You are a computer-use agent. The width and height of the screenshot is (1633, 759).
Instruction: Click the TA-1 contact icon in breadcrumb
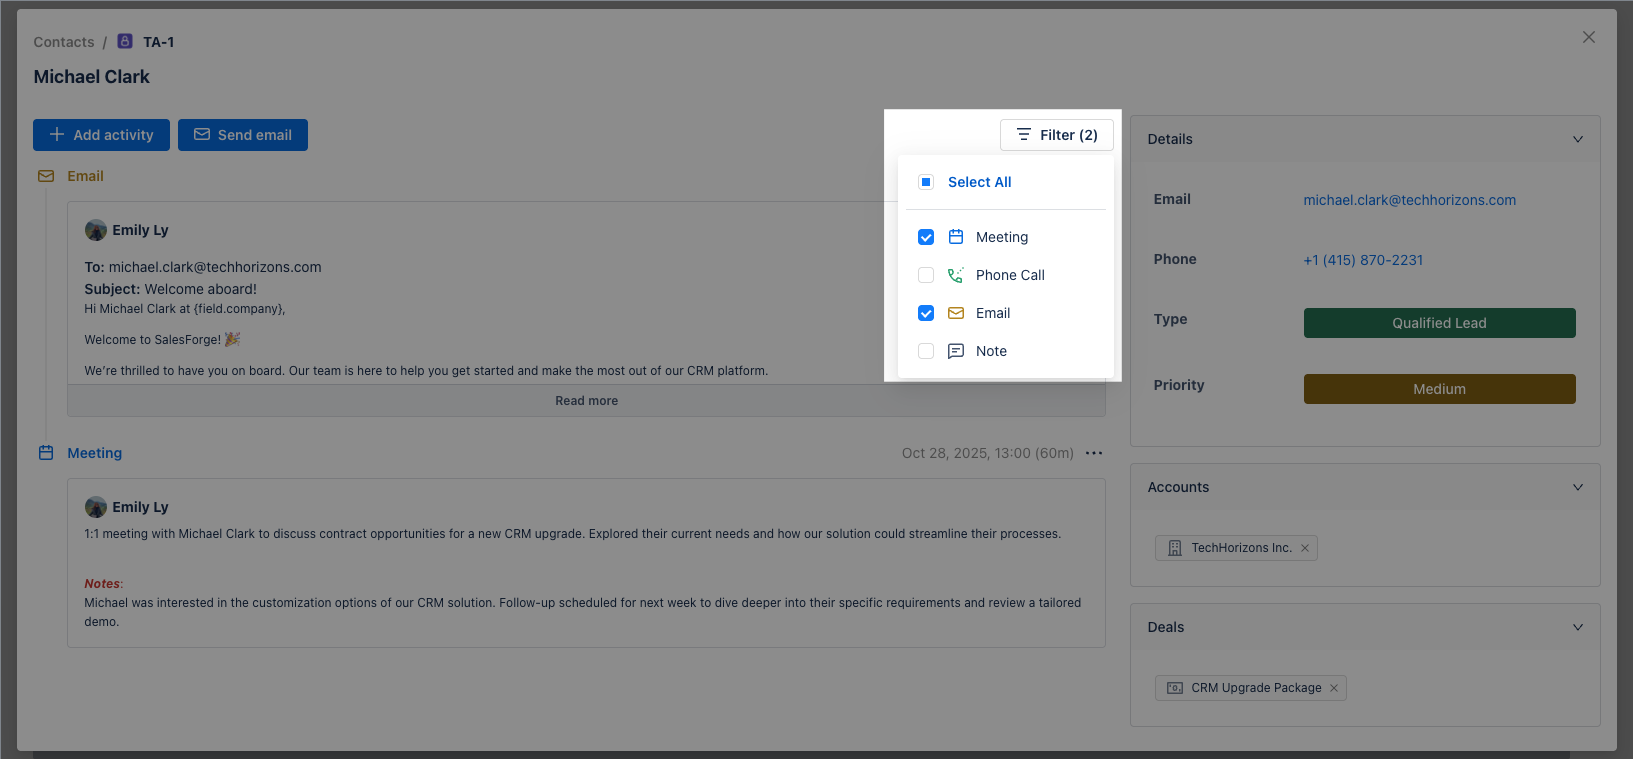tap(125, 42)
